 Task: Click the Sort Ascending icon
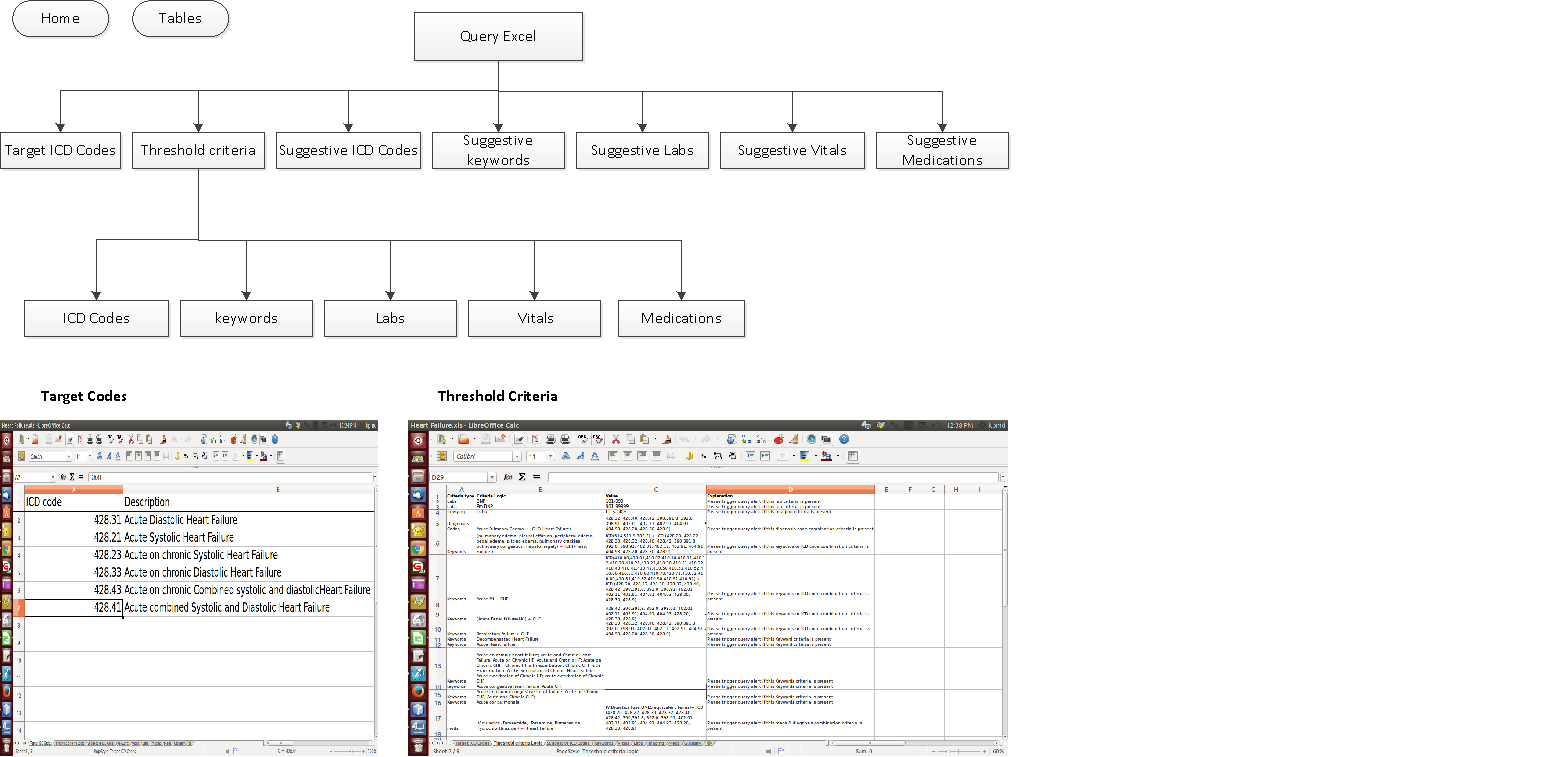[746, 438]
